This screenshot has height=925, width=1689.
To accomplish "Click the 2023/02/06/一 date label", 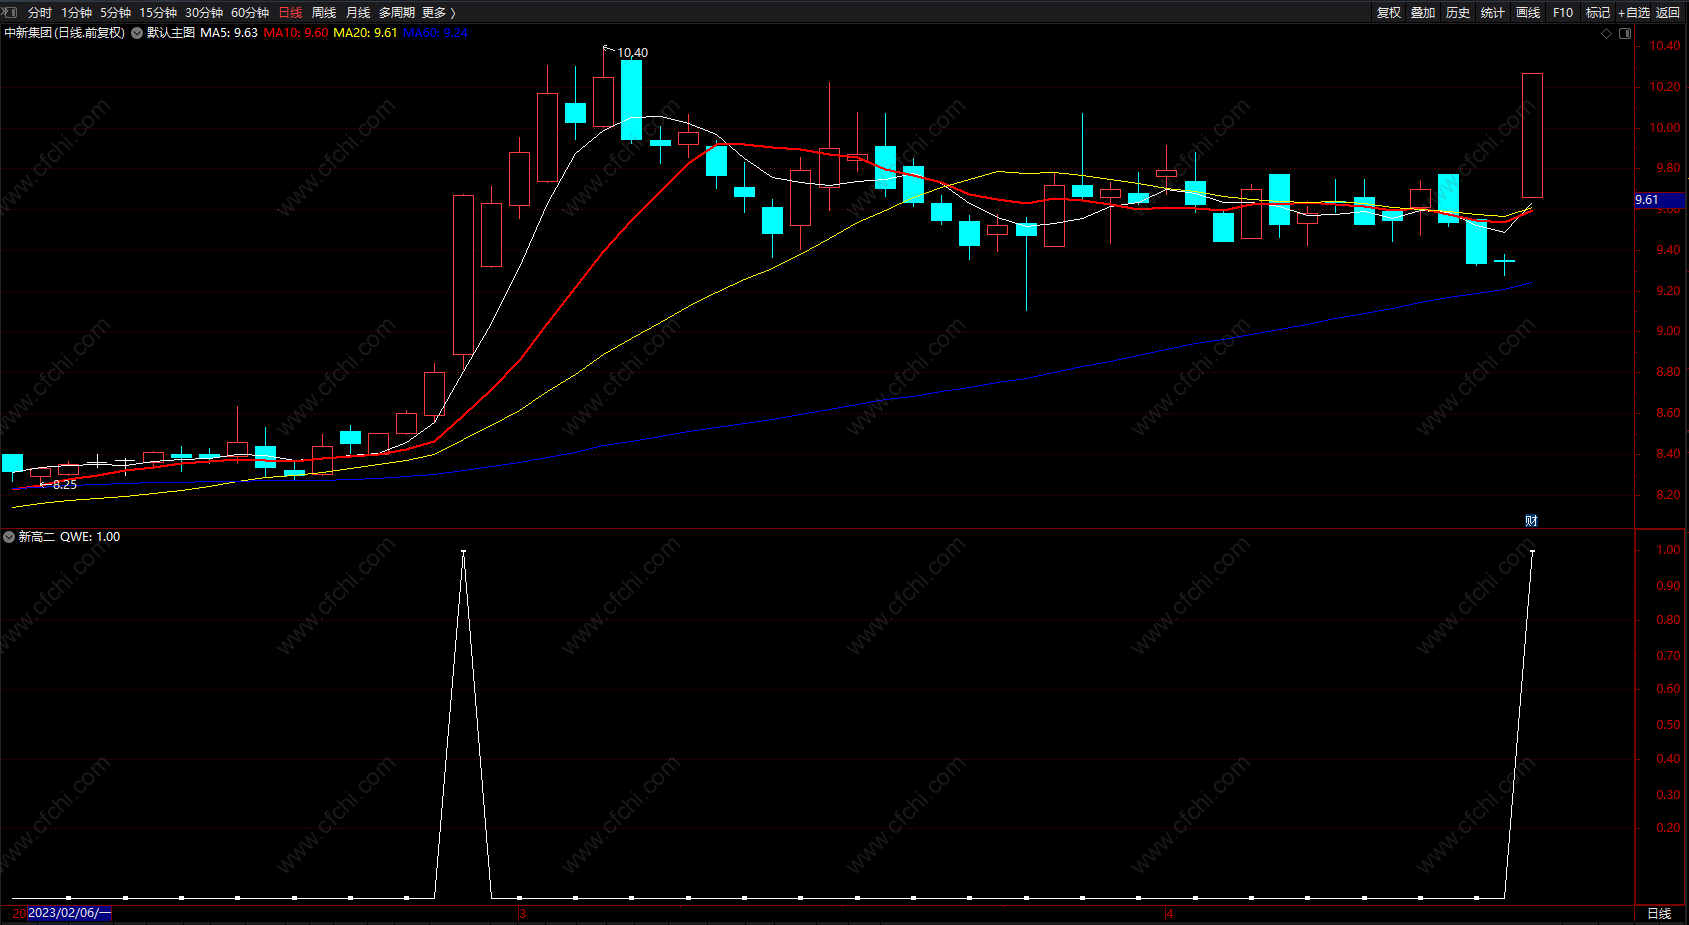I will click(x=69, y=913).
